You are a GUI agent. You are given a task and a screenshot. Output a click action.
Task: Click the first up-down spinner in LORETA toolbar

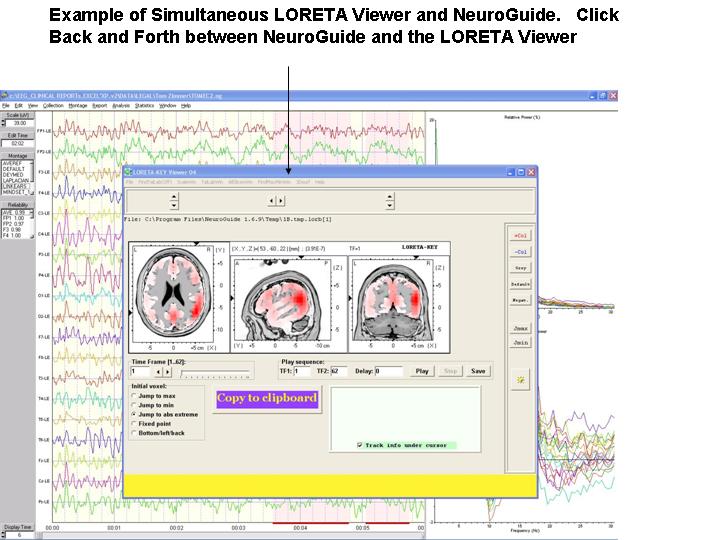[x=174, y=201]
